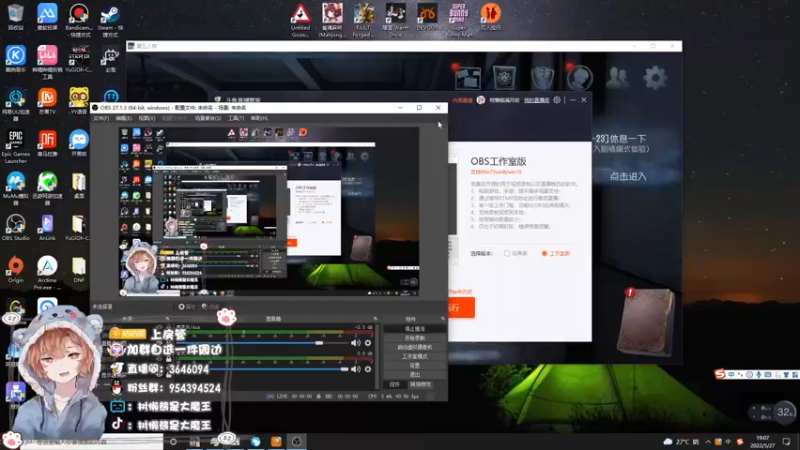Open the folder icon in game top bar
Screen dimensions: 800x450
468,78
